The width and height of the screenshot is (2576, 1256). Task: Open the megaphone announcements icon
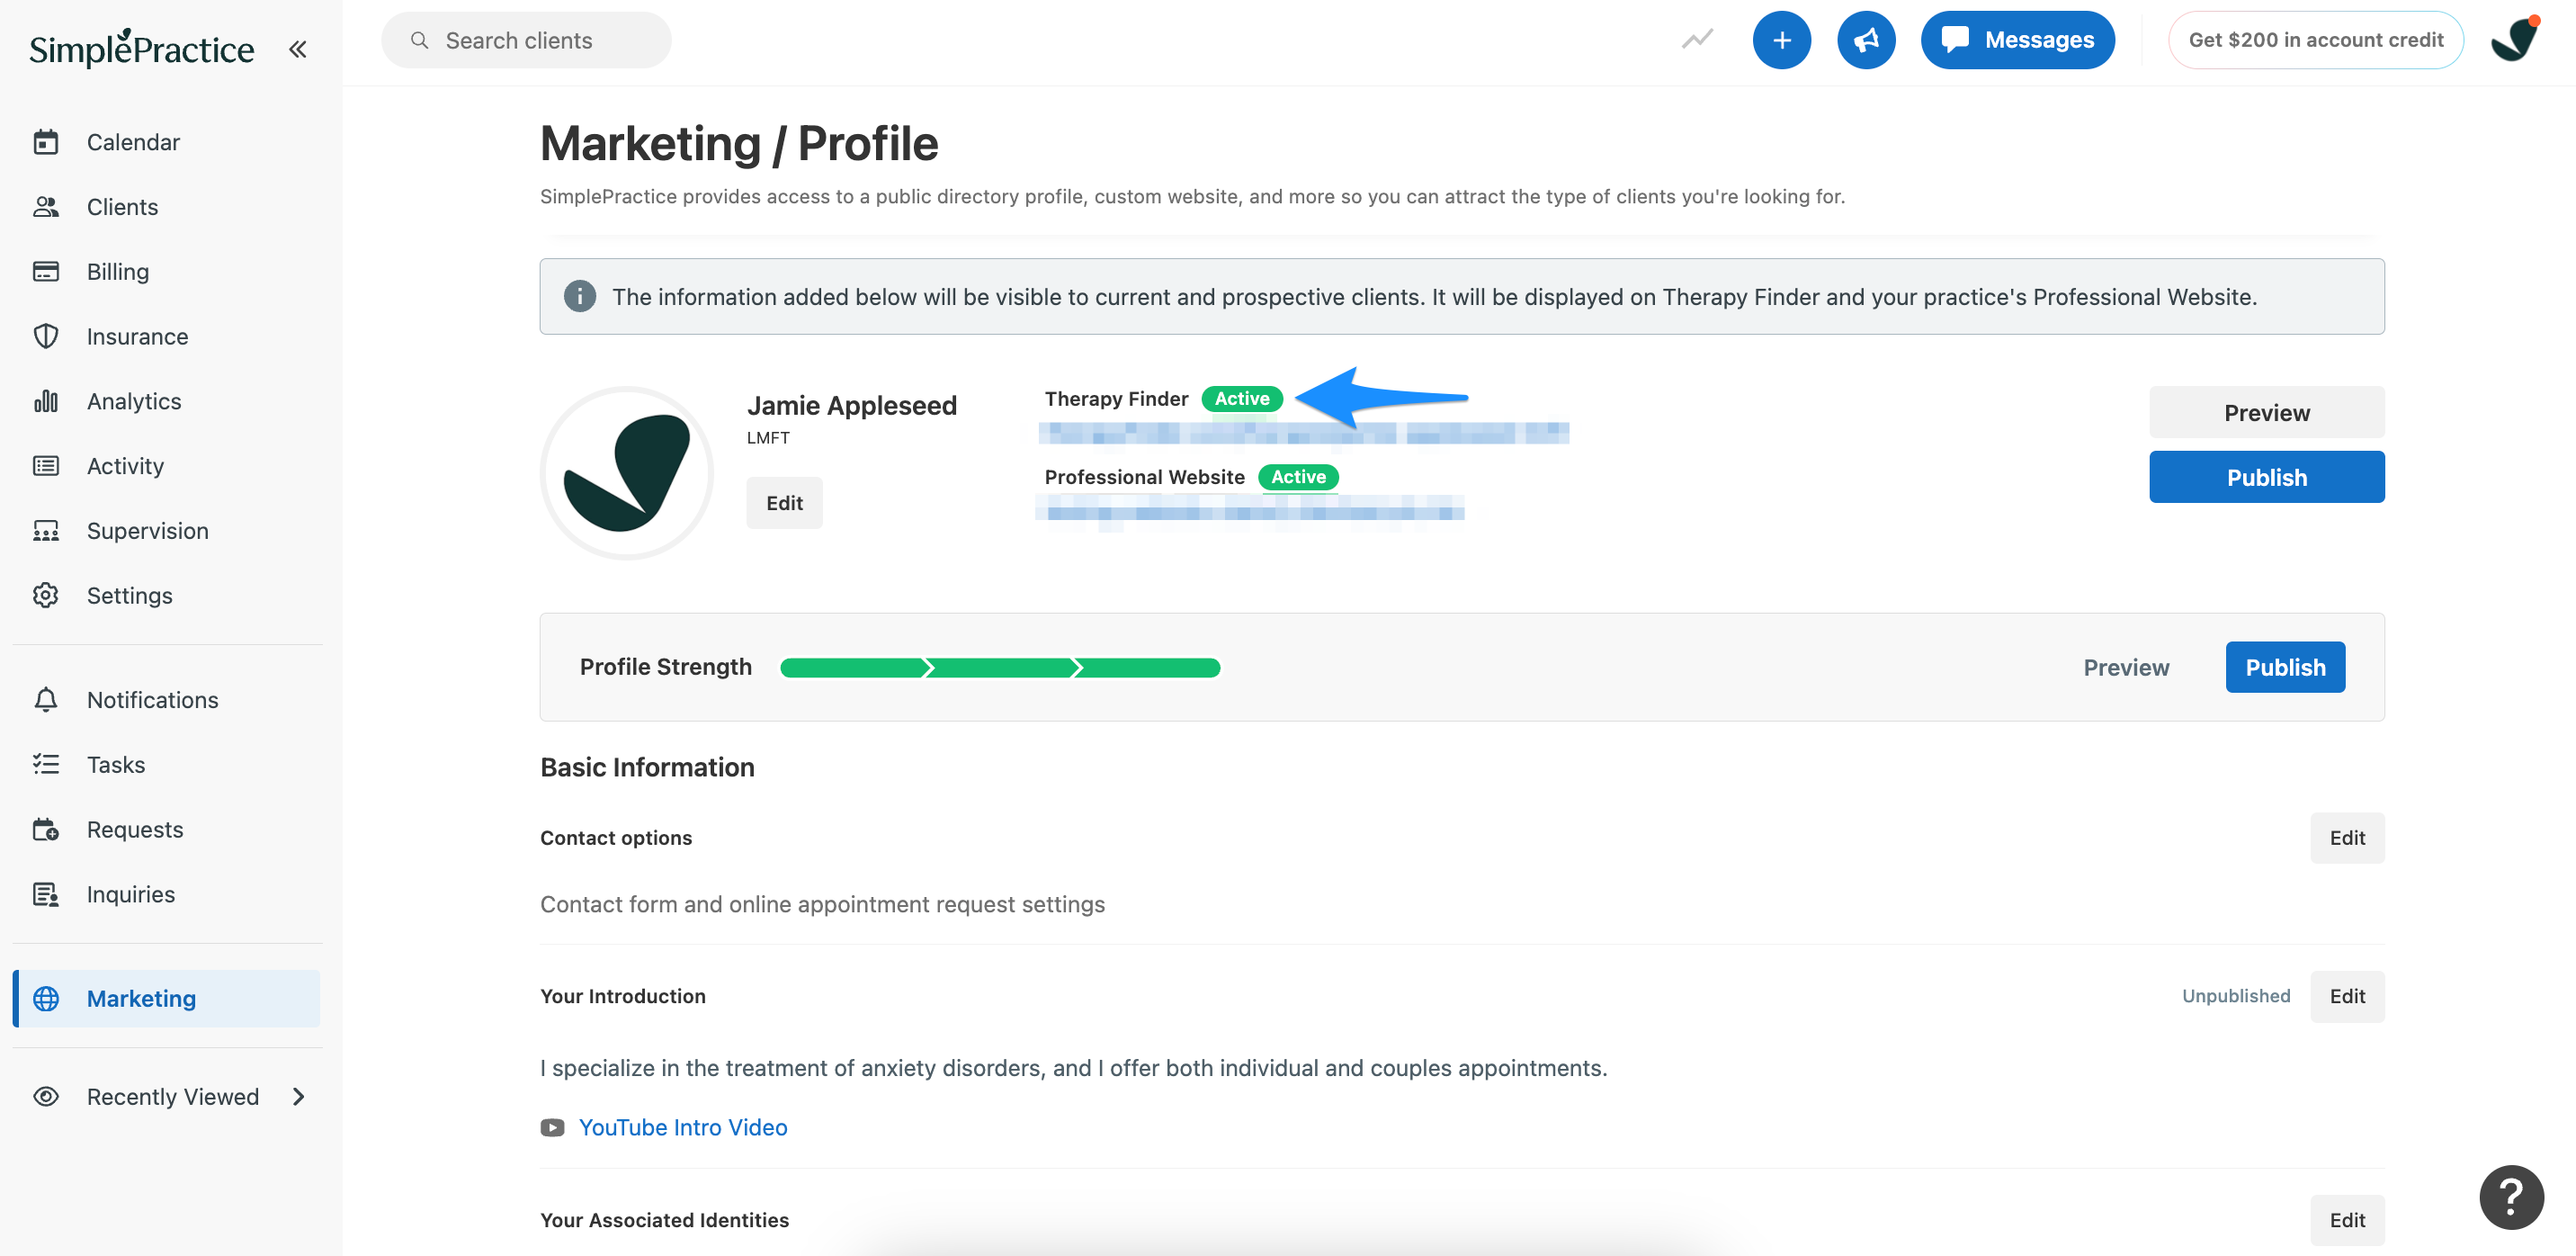click(1866, 40)
